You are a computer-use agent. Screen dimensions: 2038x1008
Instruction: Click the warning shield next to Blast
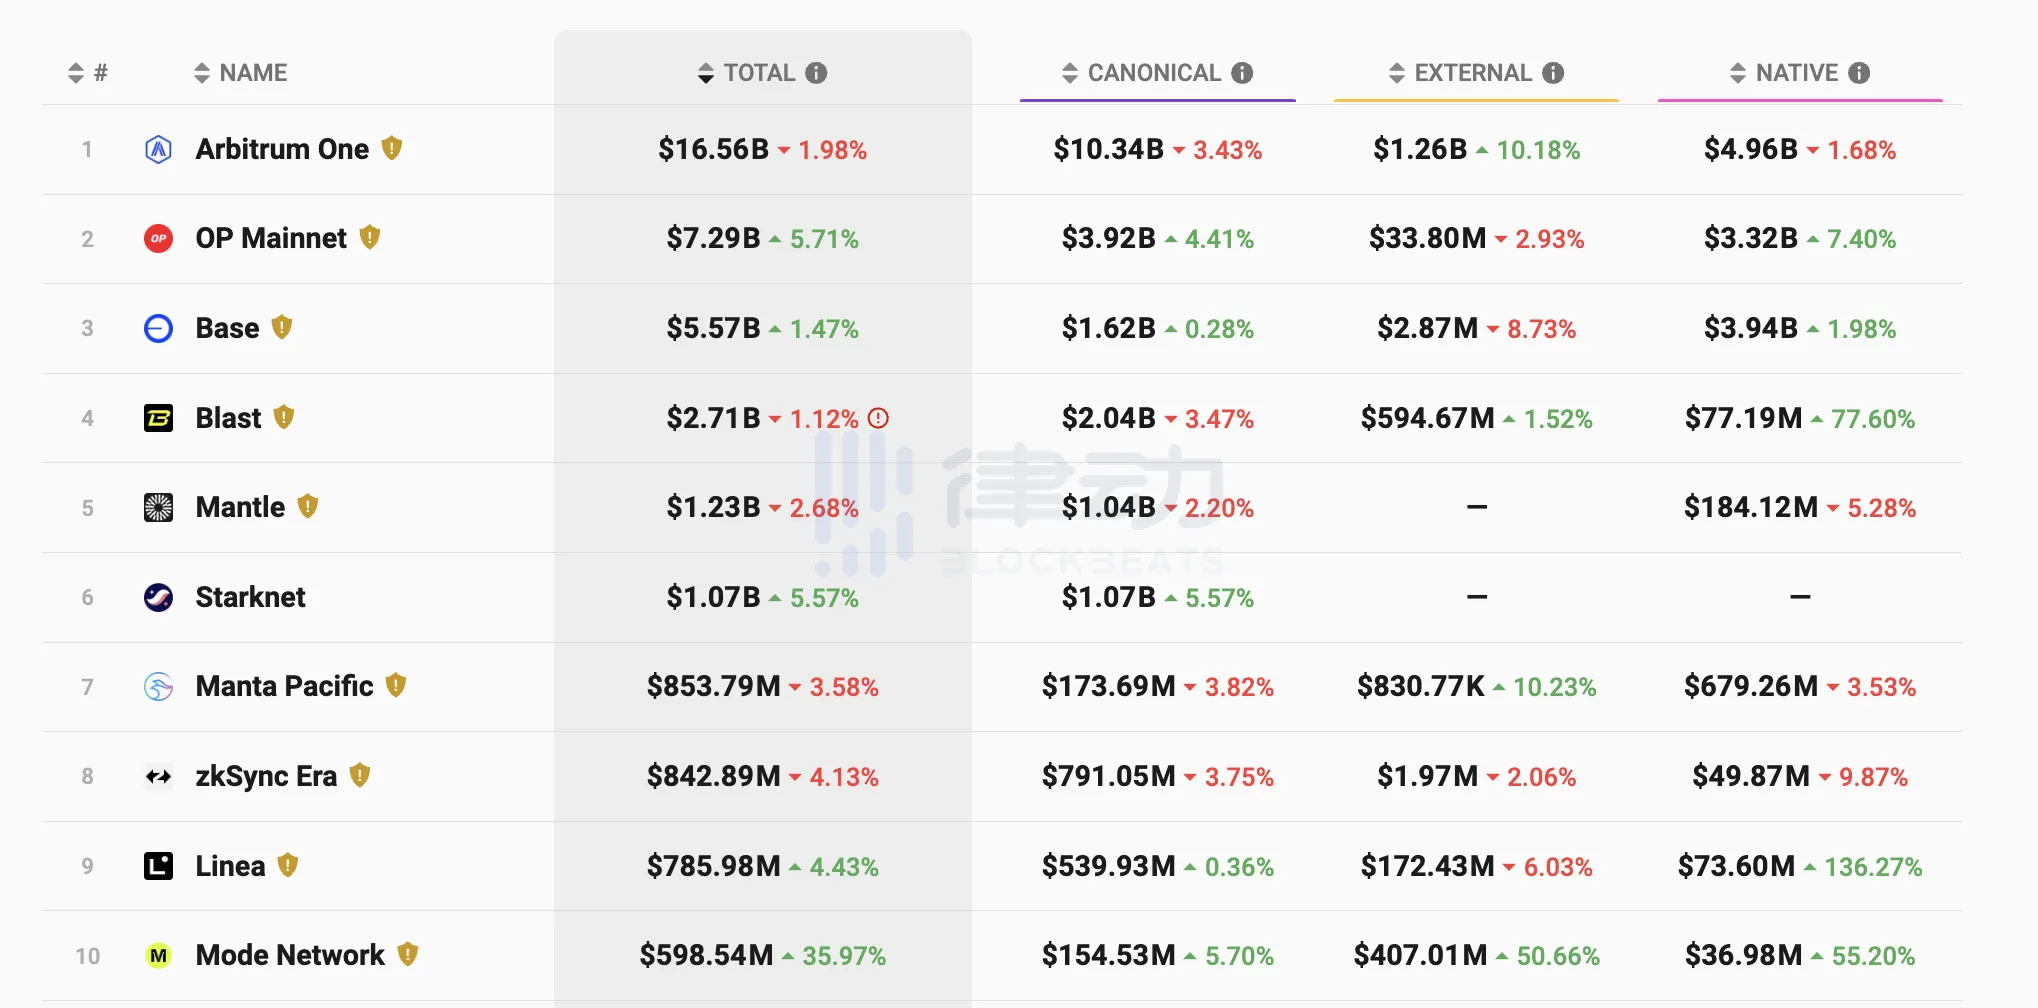284,417
